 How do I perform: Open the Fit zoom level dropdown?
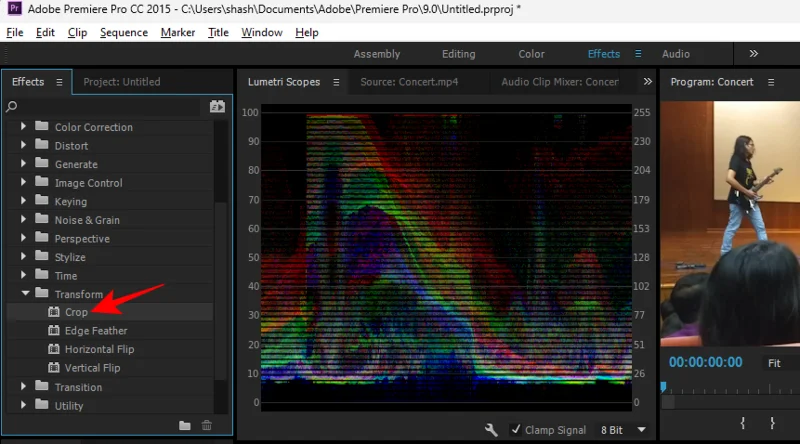click(x=780, y=363)
